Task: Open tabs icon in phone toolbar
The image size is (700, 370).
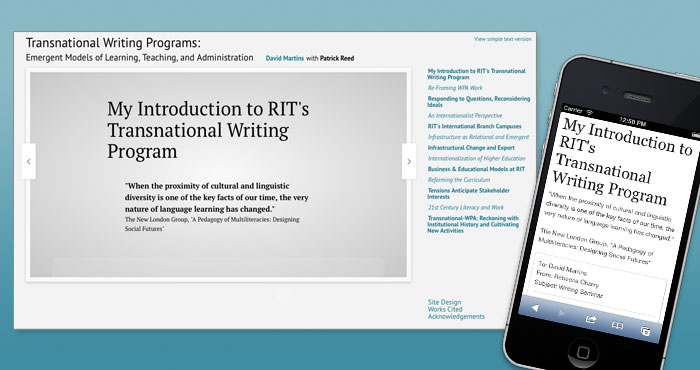Action: 645,331
